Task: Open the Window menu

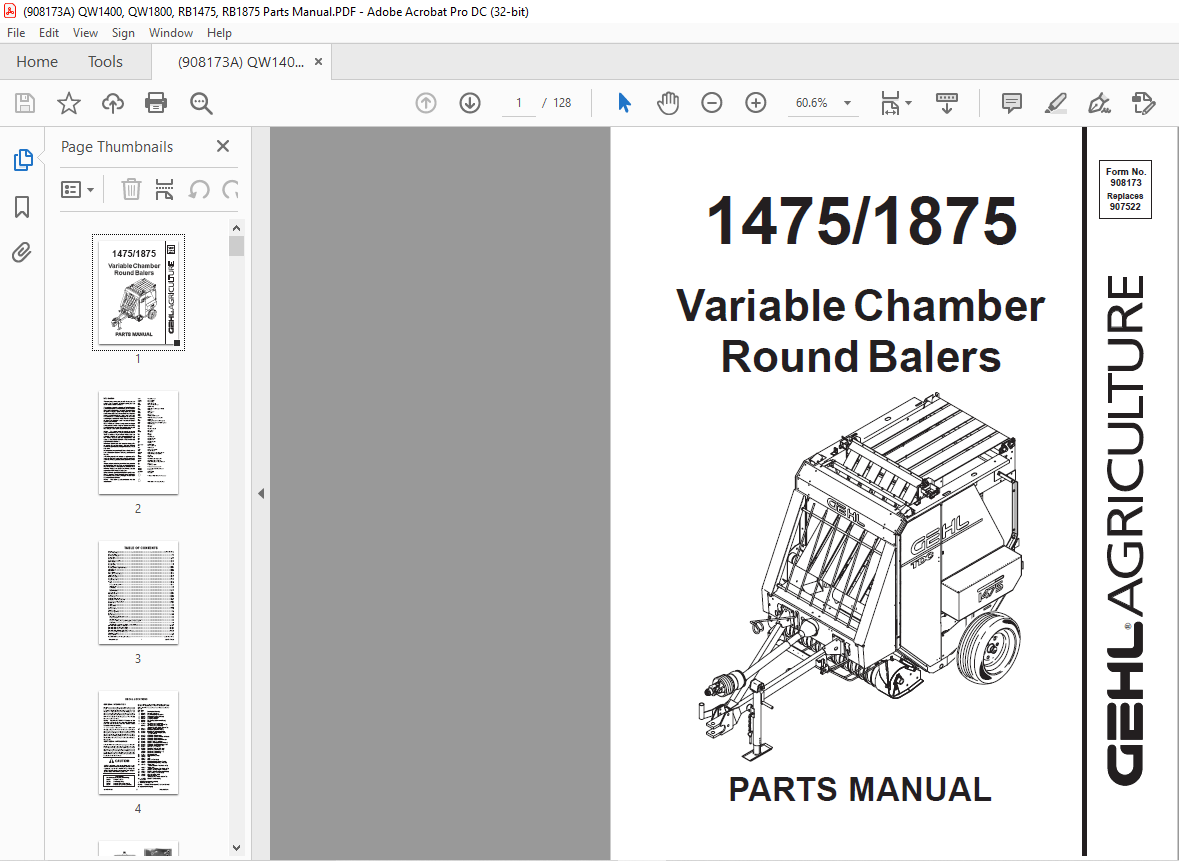Action: [171, 33]
